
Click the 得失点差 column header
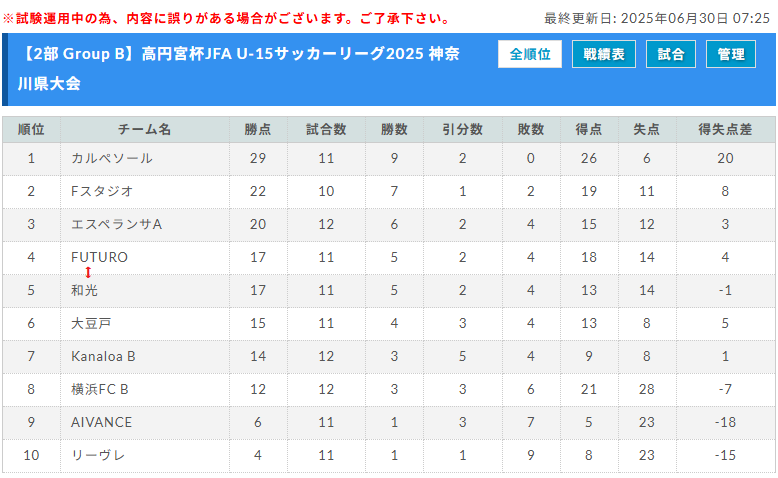pyautogui.click(x=725, y=129)
